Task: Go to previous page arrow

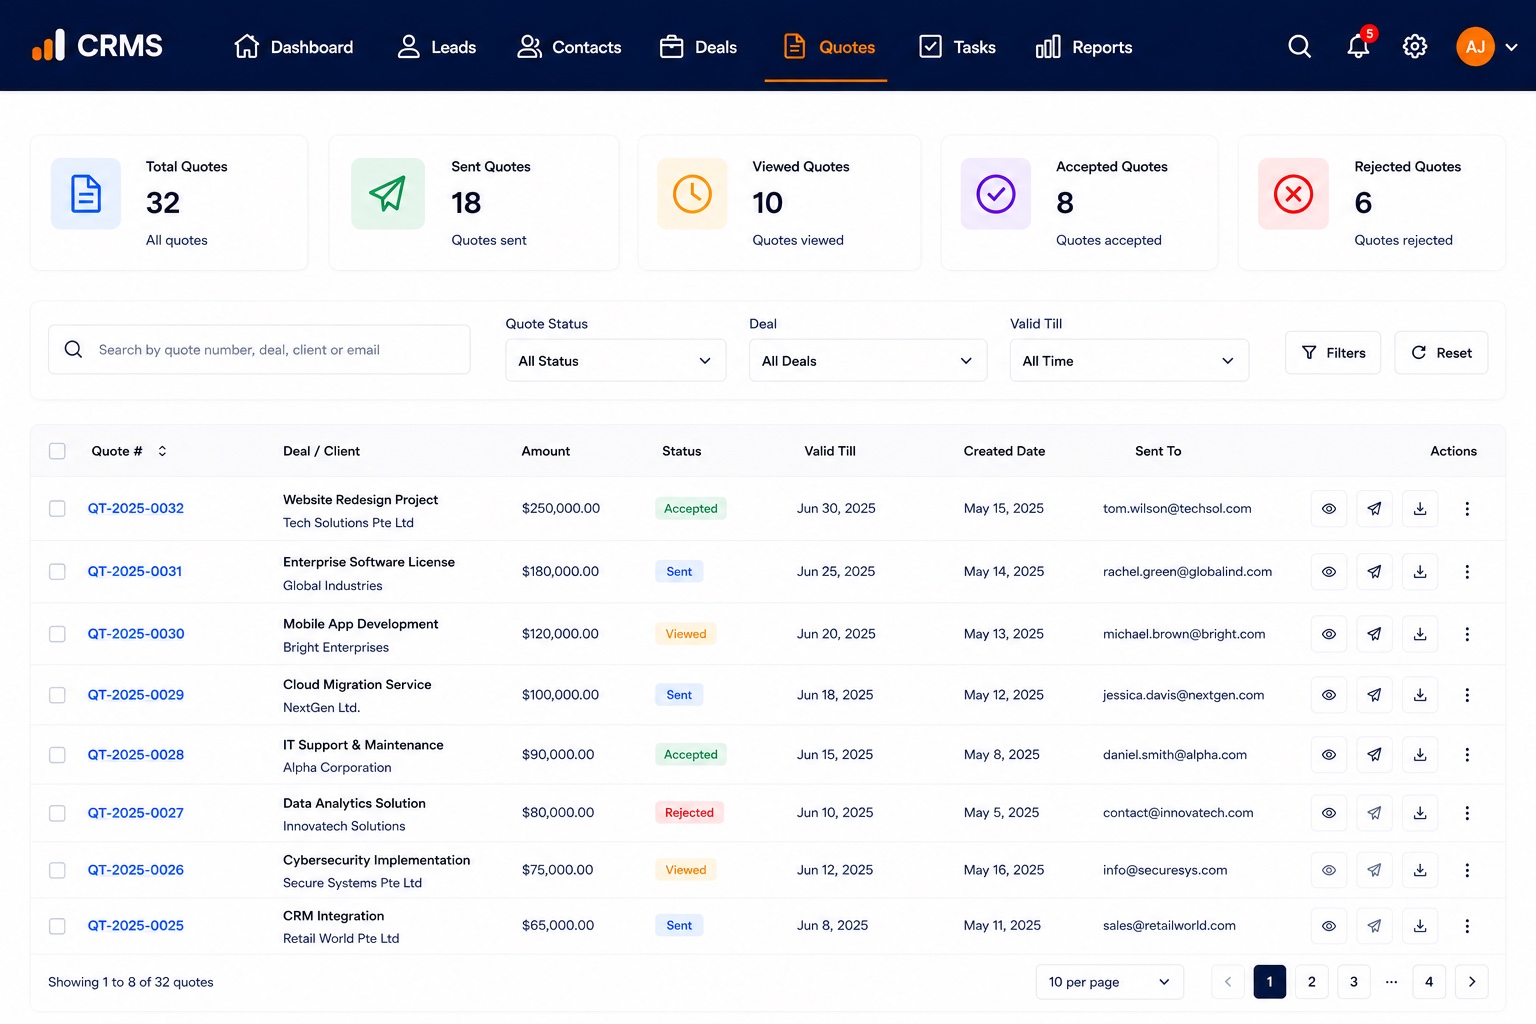Action: point(1228,982)
